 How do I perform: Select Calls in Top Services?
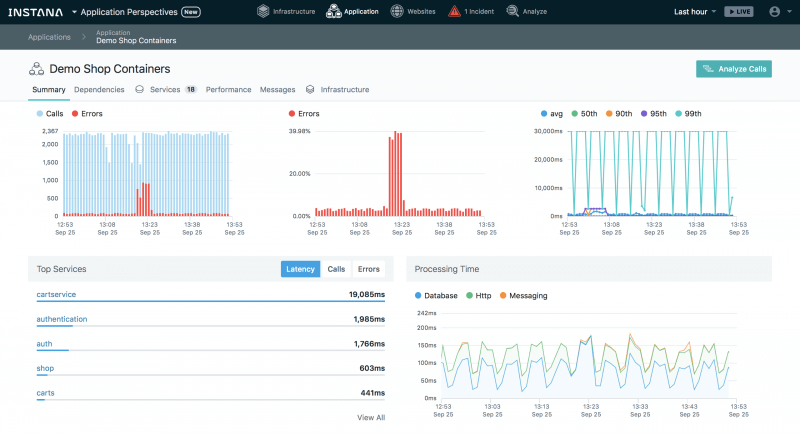[336, 269]
